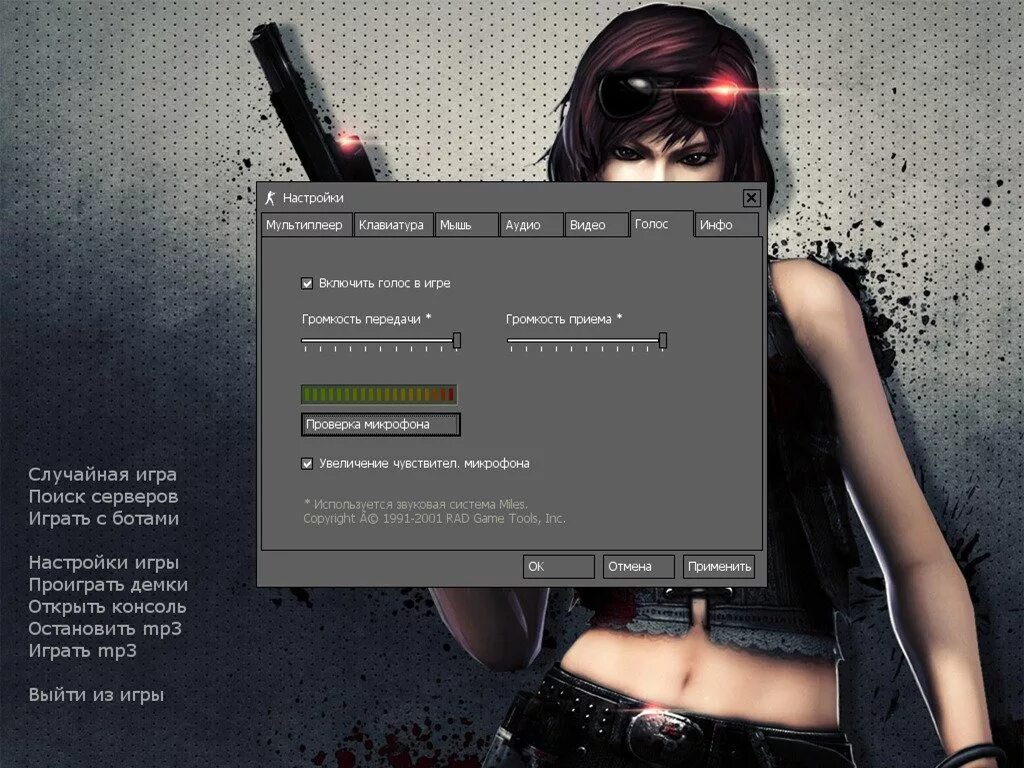
Task: Click the Проверка микрофона button
Action: 381,424
